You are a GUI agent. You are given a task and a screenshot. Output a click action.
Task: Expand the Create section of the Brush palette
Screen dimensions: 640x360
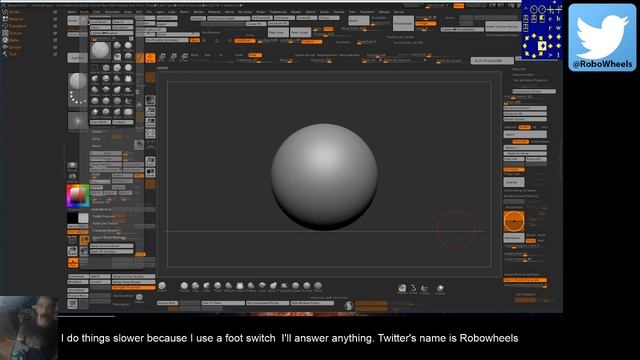(x=97, y=131)
